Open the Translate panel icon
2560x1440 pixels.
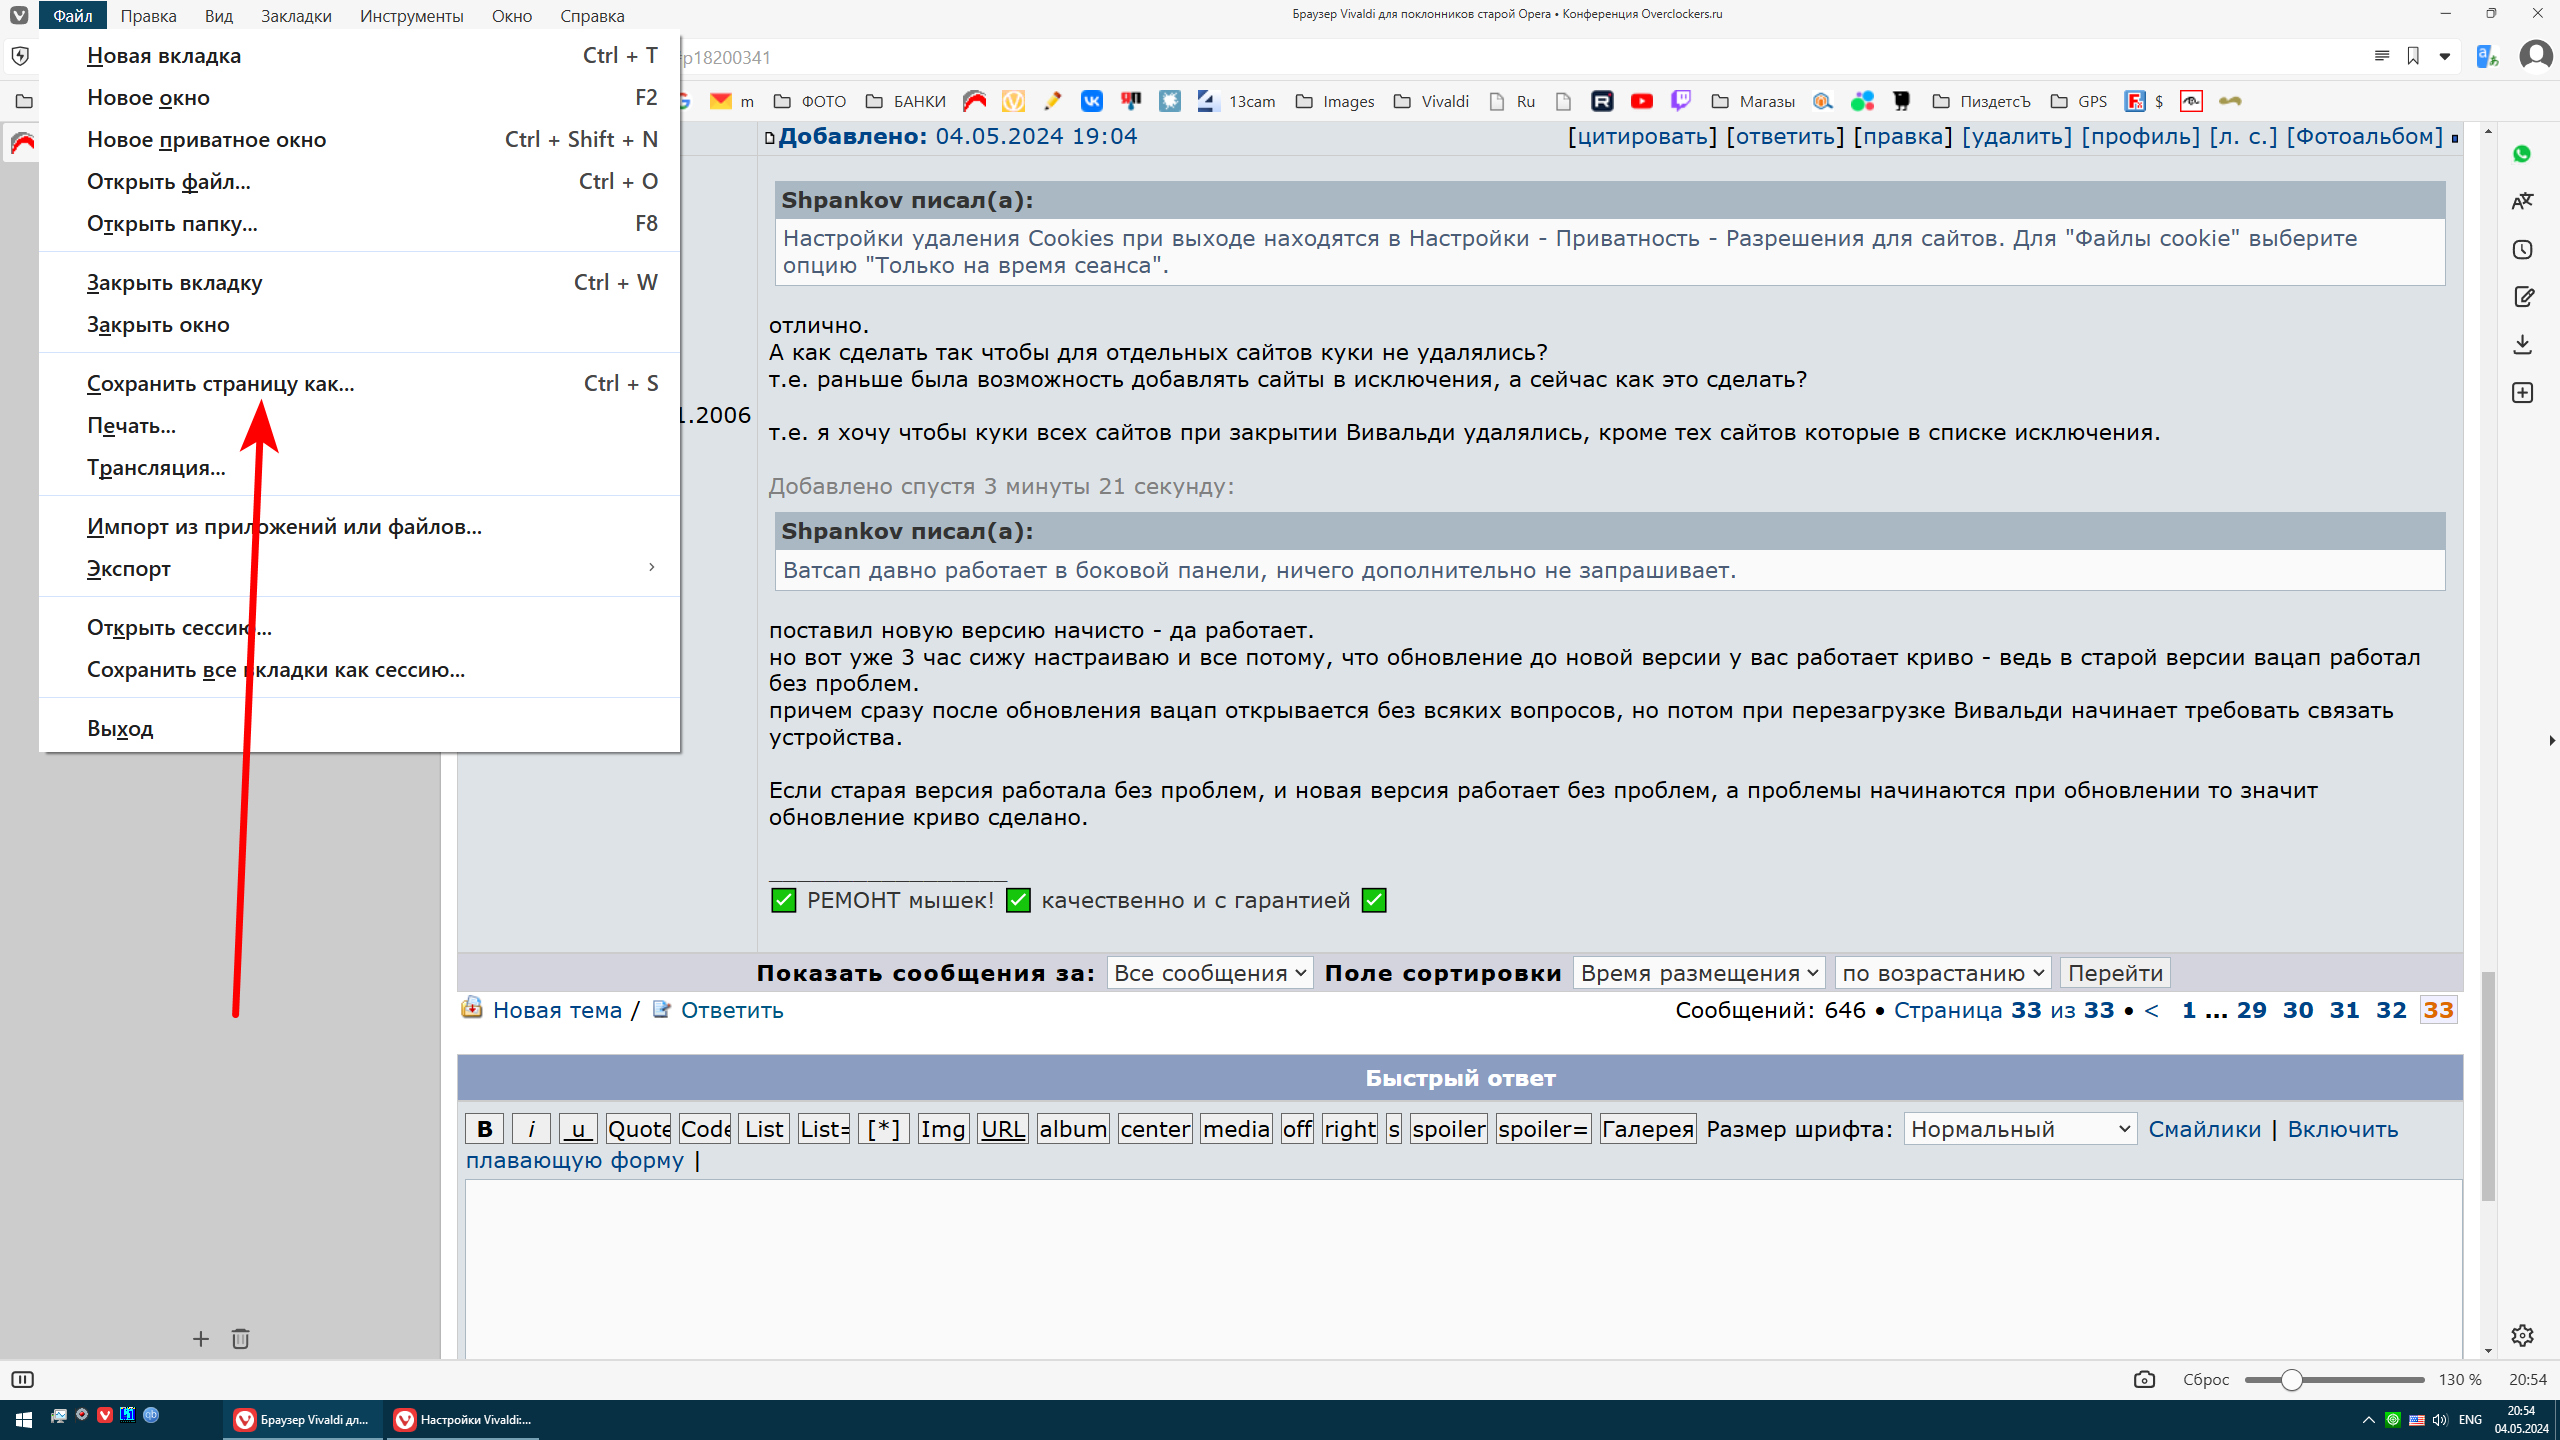pyautogui.click(x=2521, y=201)
